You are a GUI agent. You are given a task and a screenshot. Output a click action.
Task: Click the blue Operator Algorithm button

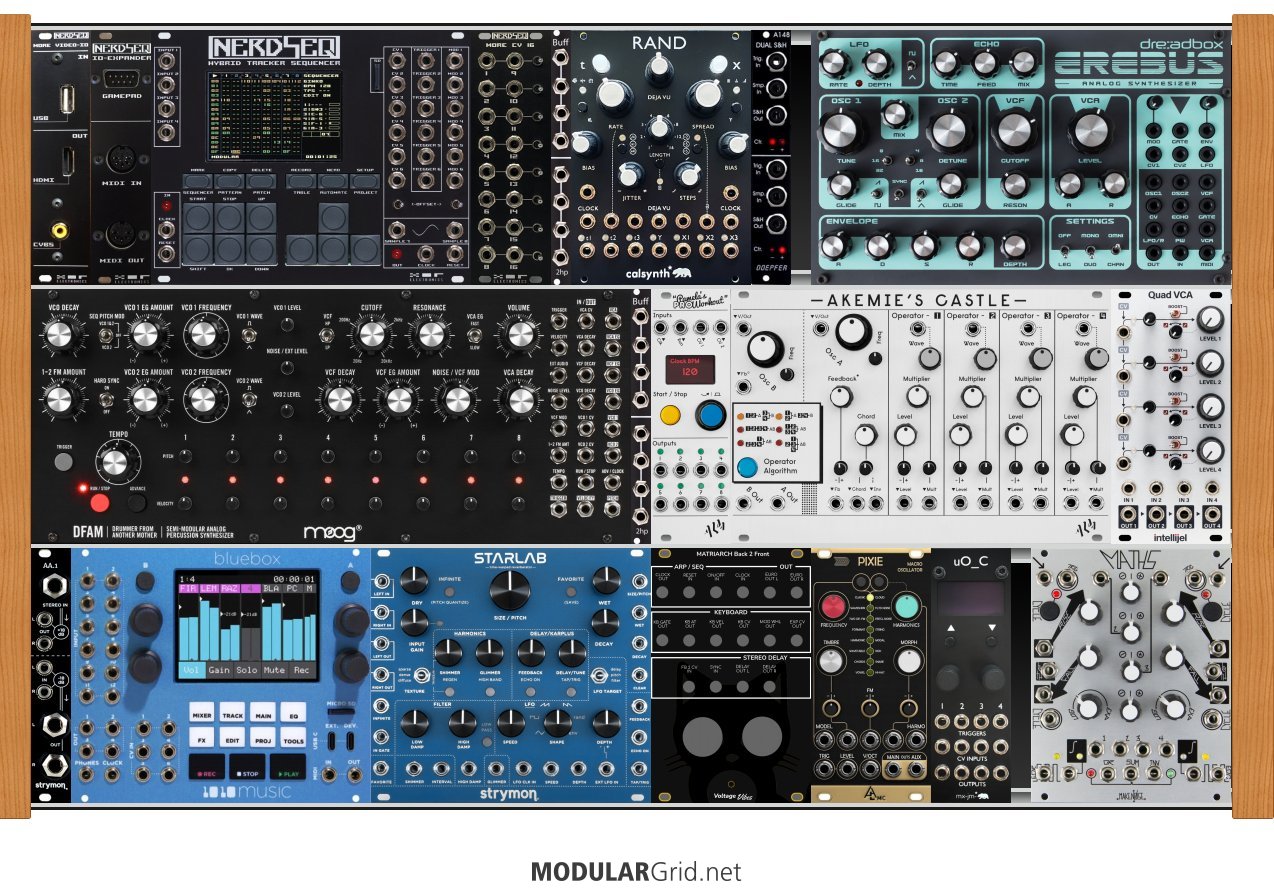point(747,467)
